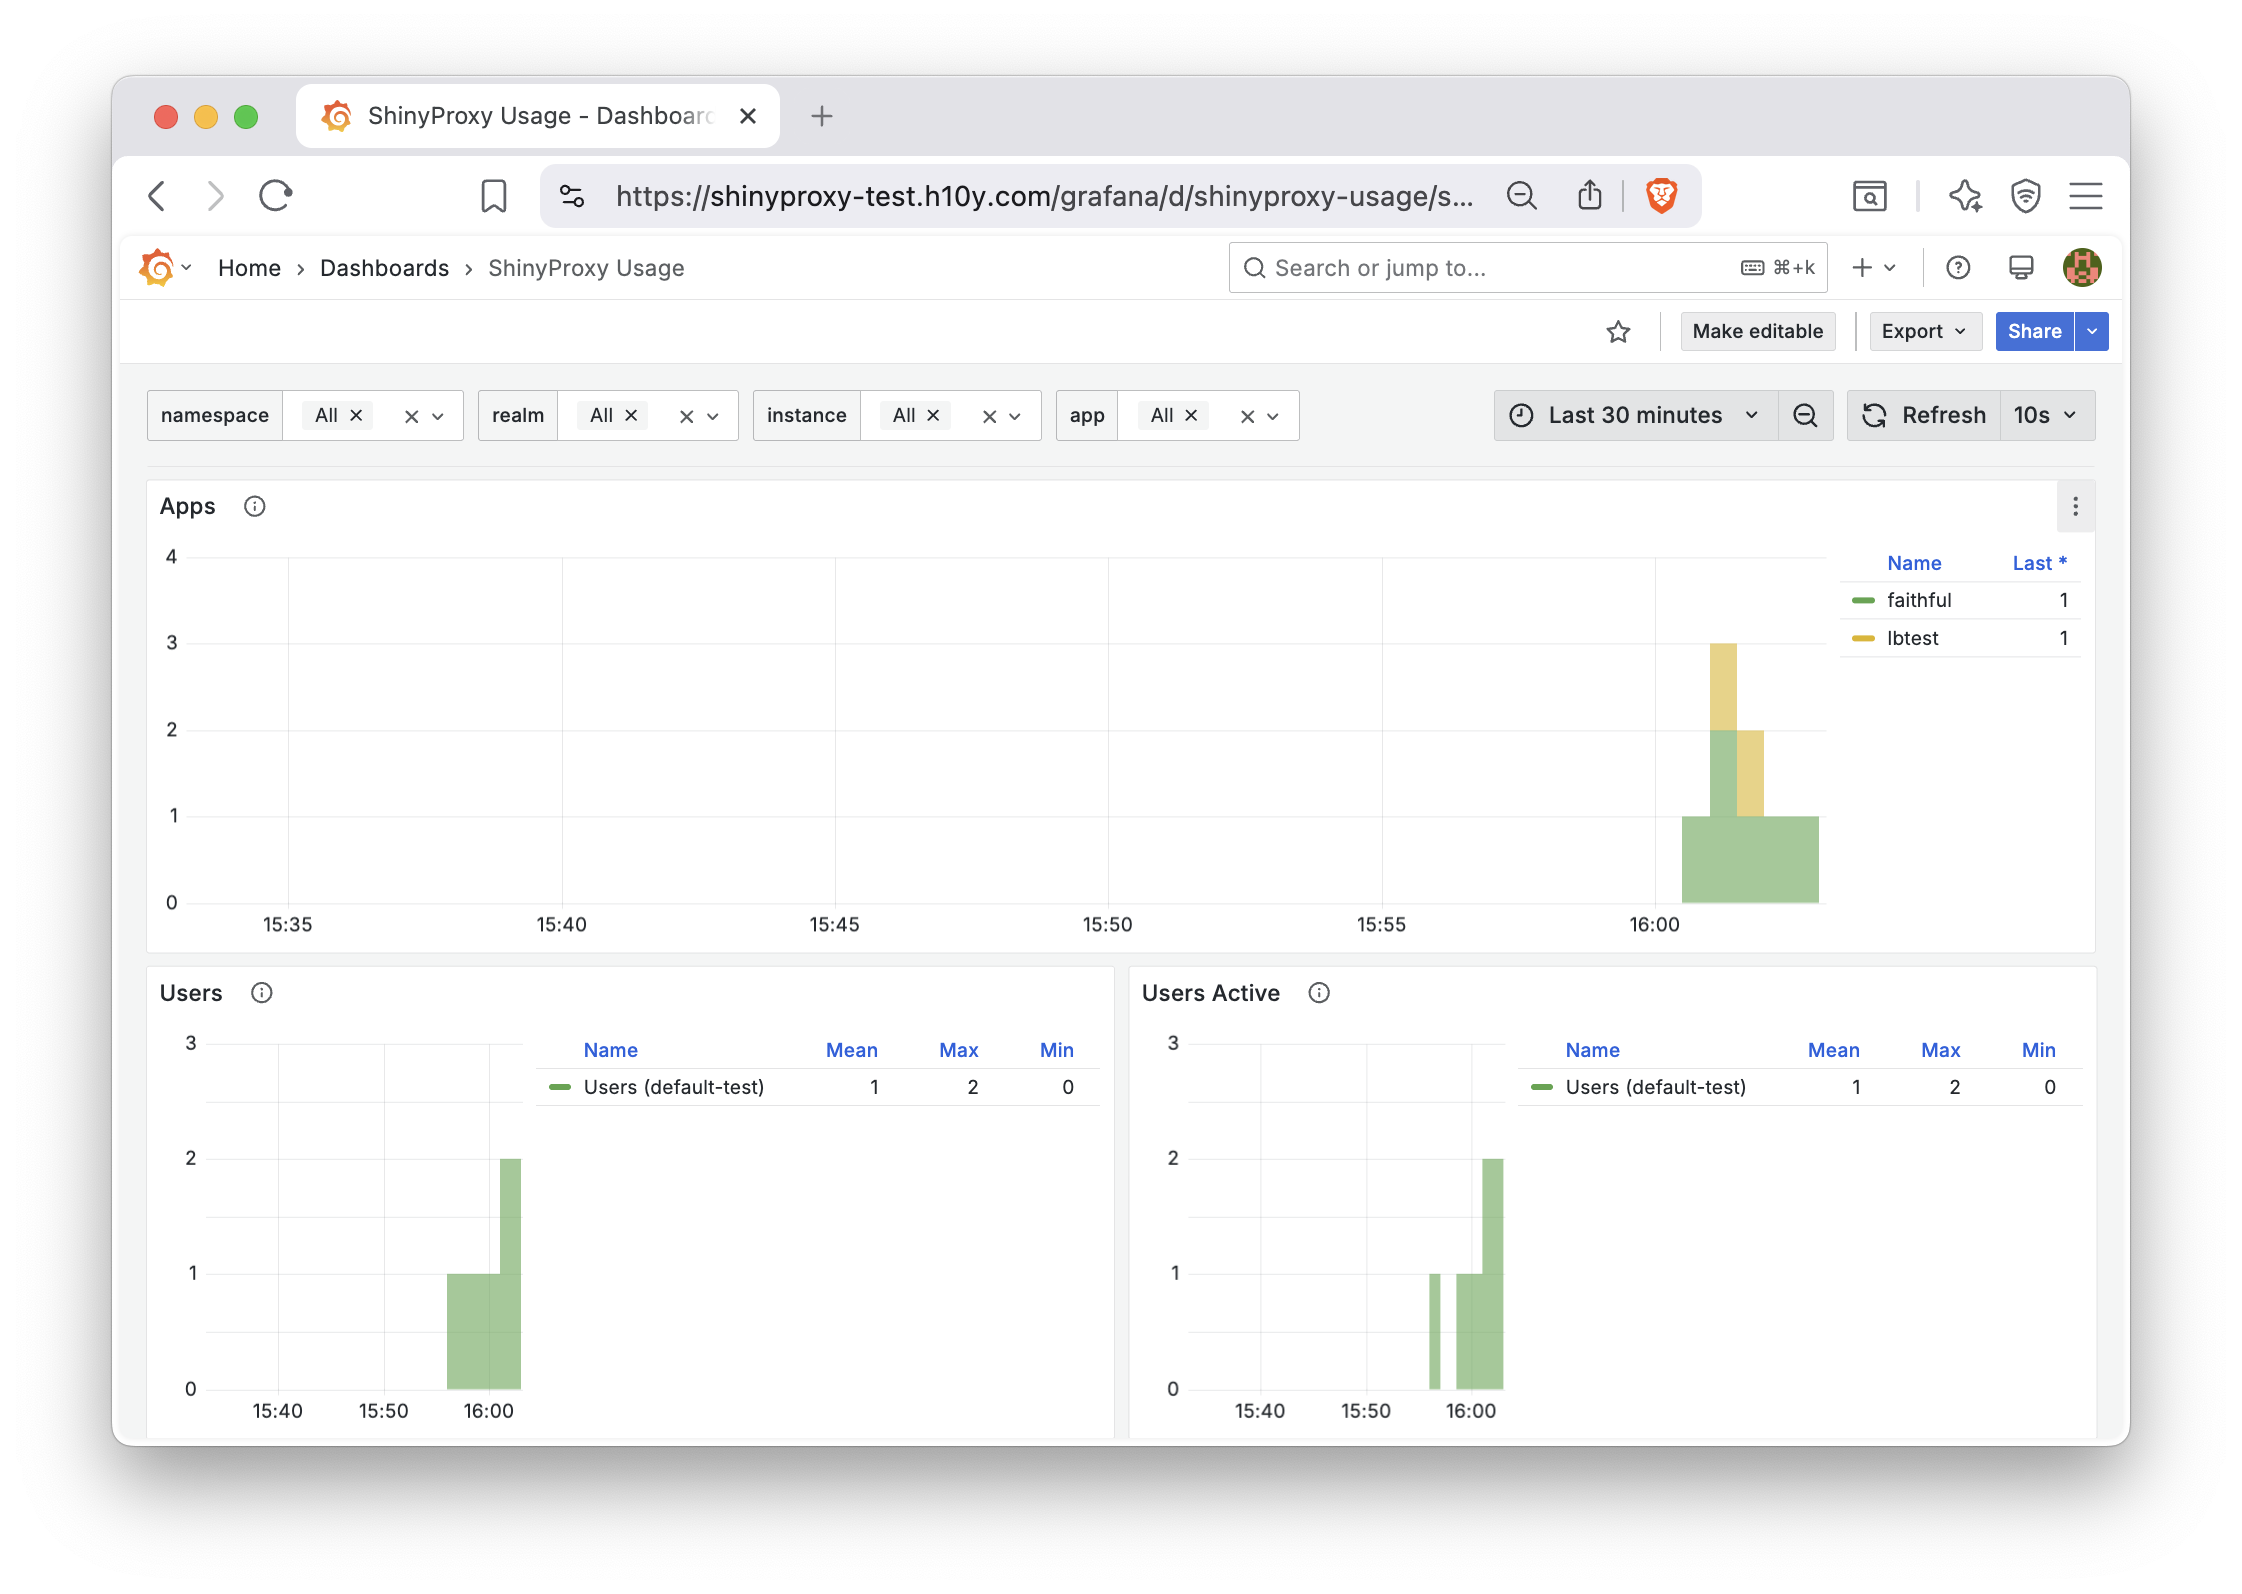
Task: Navigate to Dashboards via the breadcrumb
Action: point(384,267)
